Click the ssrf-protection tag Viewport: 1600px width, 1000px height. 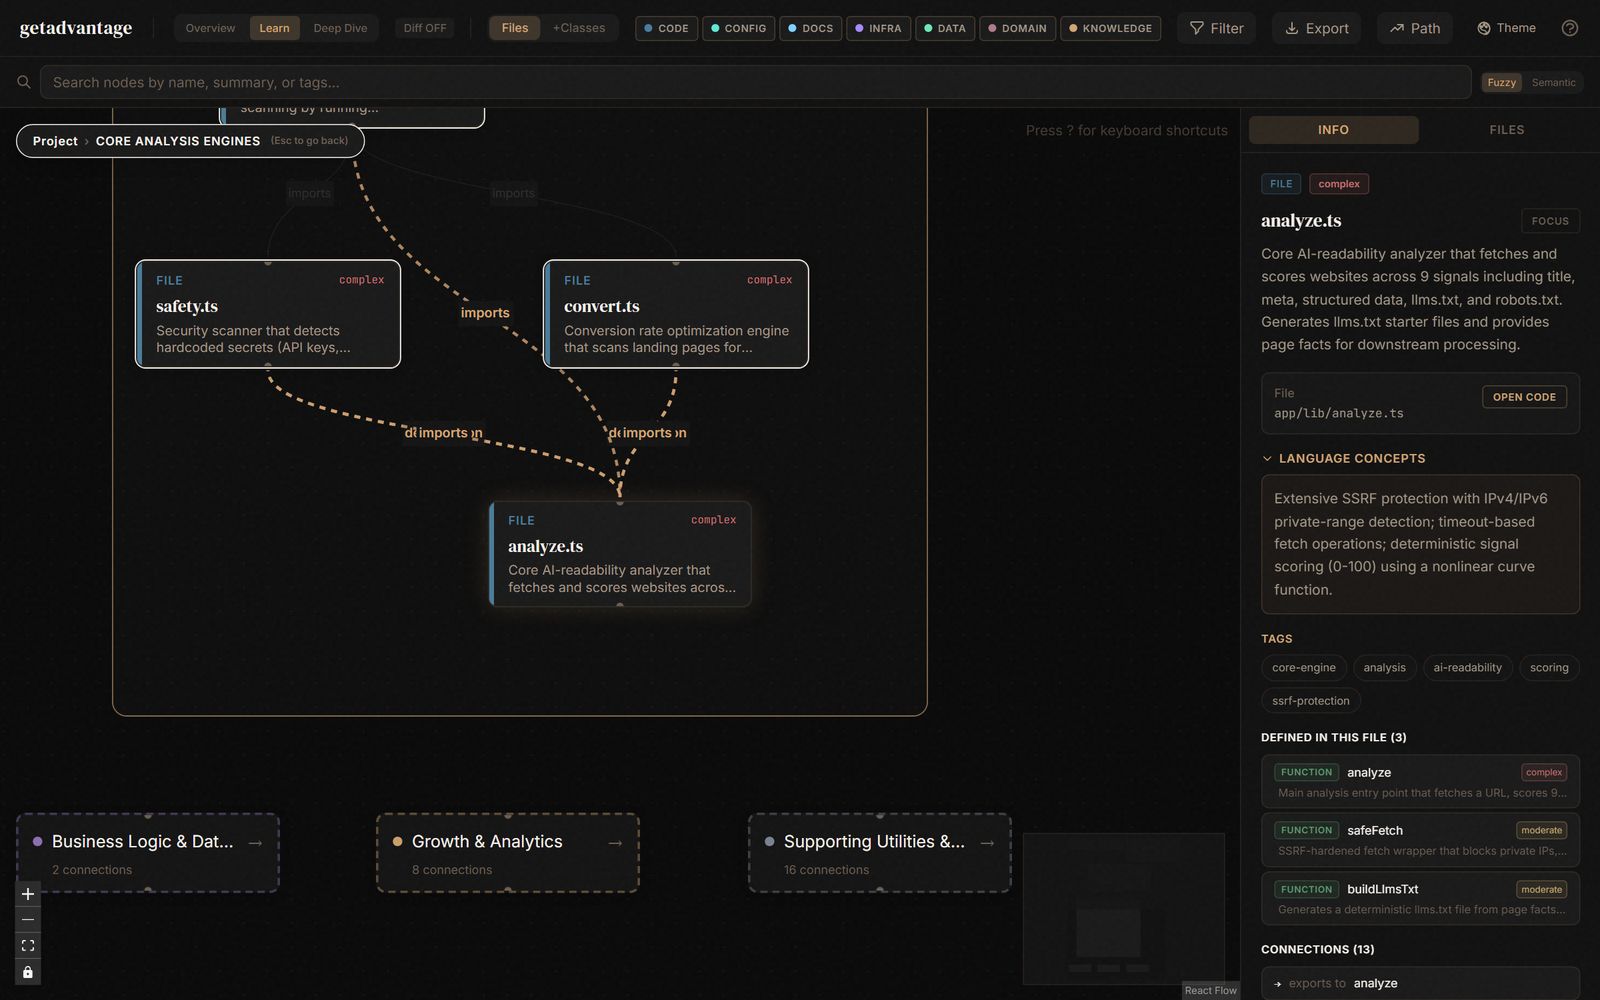1311,701
